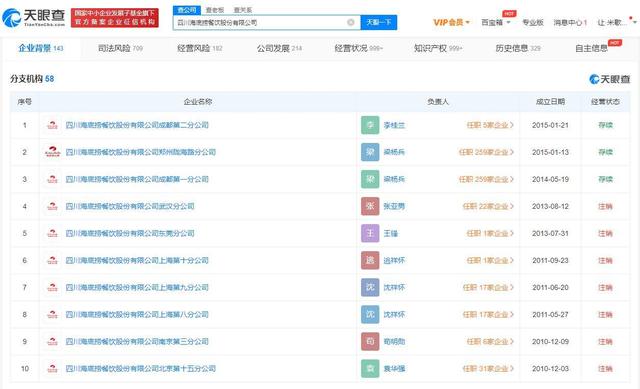The image size is (640, 389).
Task: Open the 专业版 link
Action: coord(533,22)
